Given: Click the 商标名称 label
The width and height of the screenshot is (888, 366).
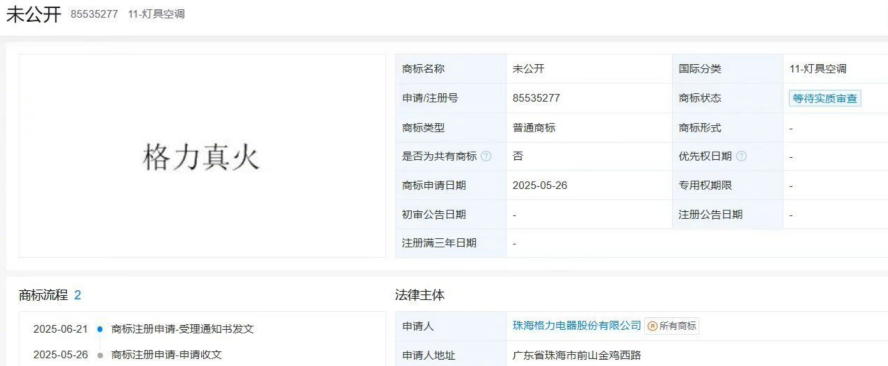Looking at the screenshot, I should click(423, 69).
